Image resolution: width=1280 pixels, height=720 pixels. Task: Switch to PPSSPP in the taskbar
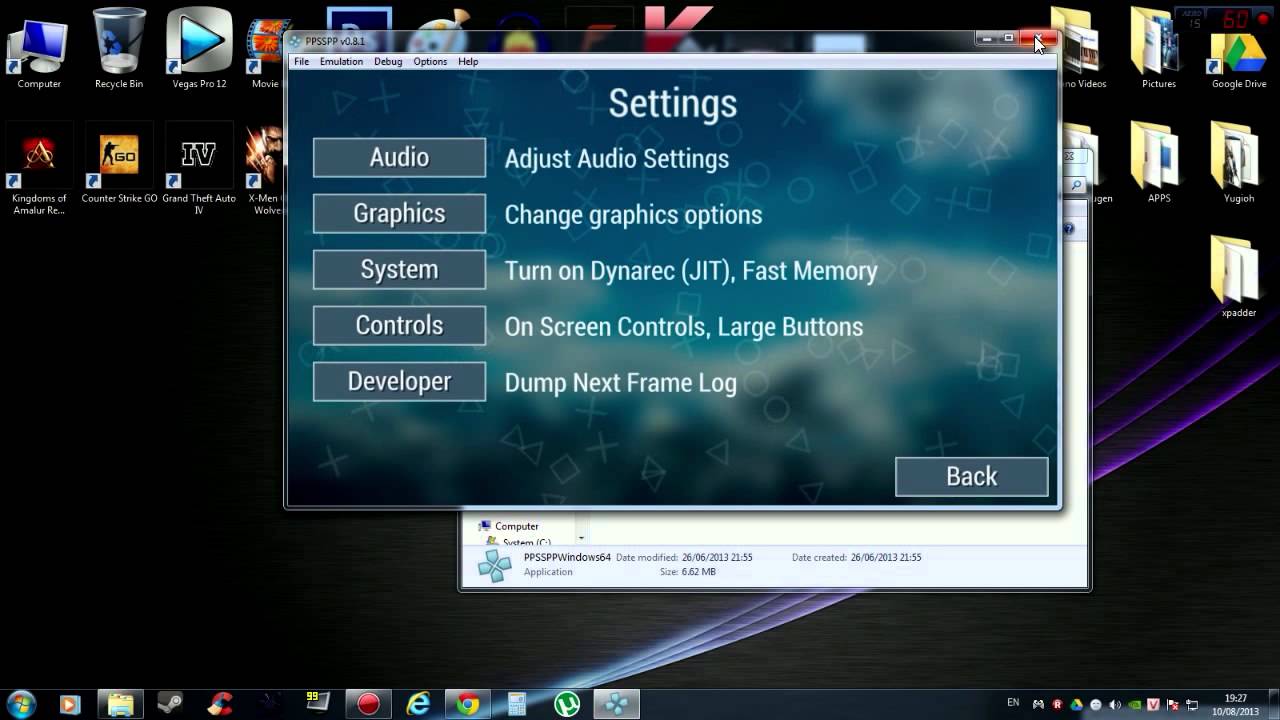(x=618, y=704)
